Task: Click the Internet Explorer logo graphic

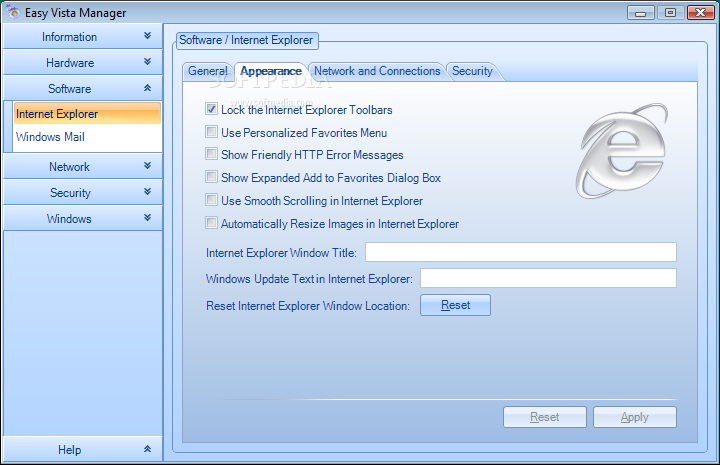Action: tap(622, 151)
